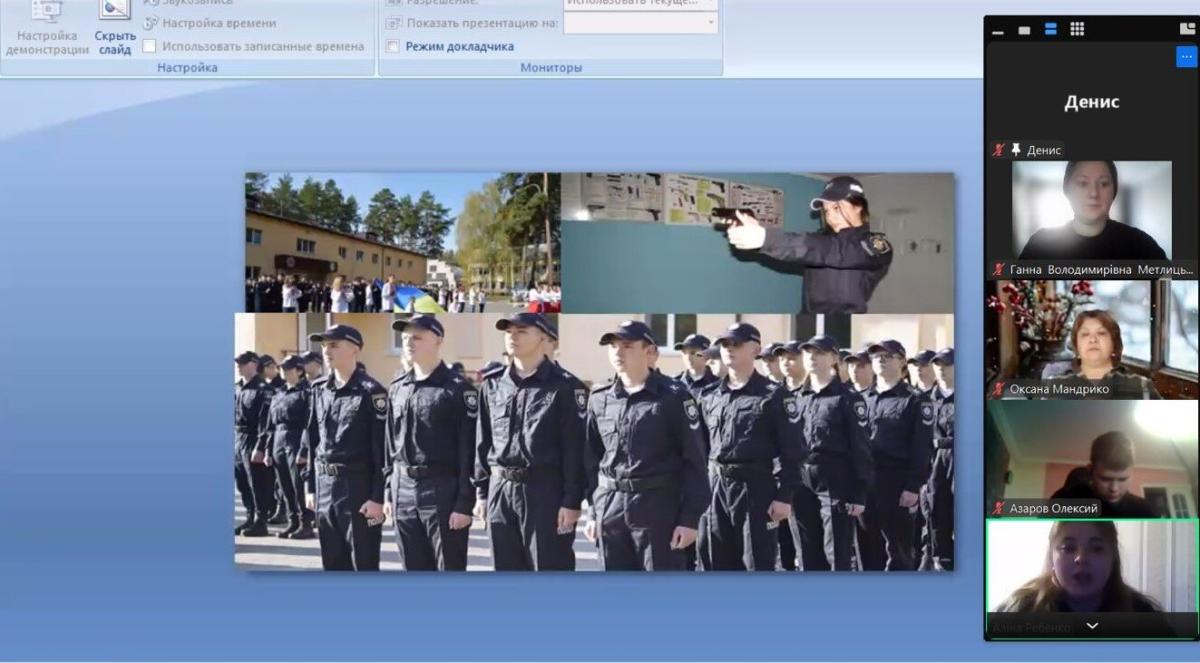Select the active speaker's green-bordered video tile

tap(1091, 578)
